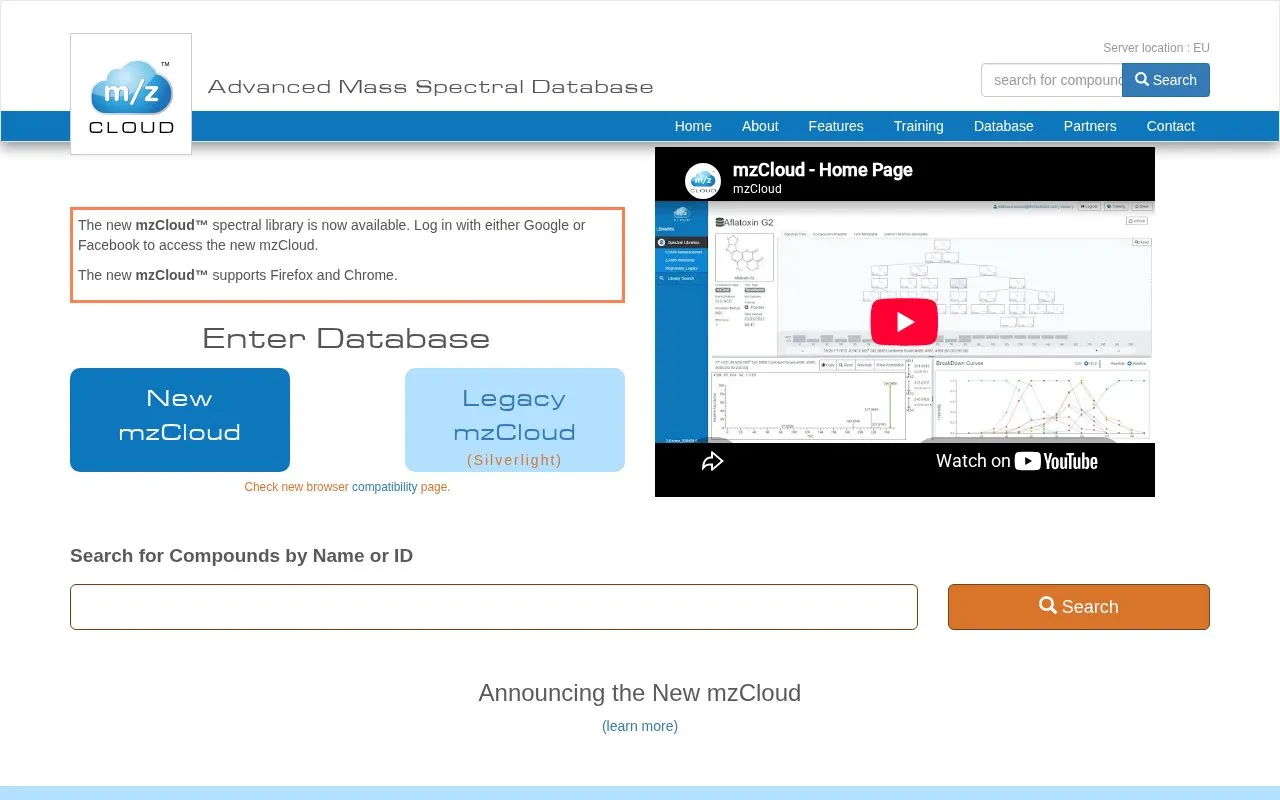The height and width of the screenshot is (800, 1280).
Task: Click the mzCloud channel name under video title
Action: tap(757, 189)
